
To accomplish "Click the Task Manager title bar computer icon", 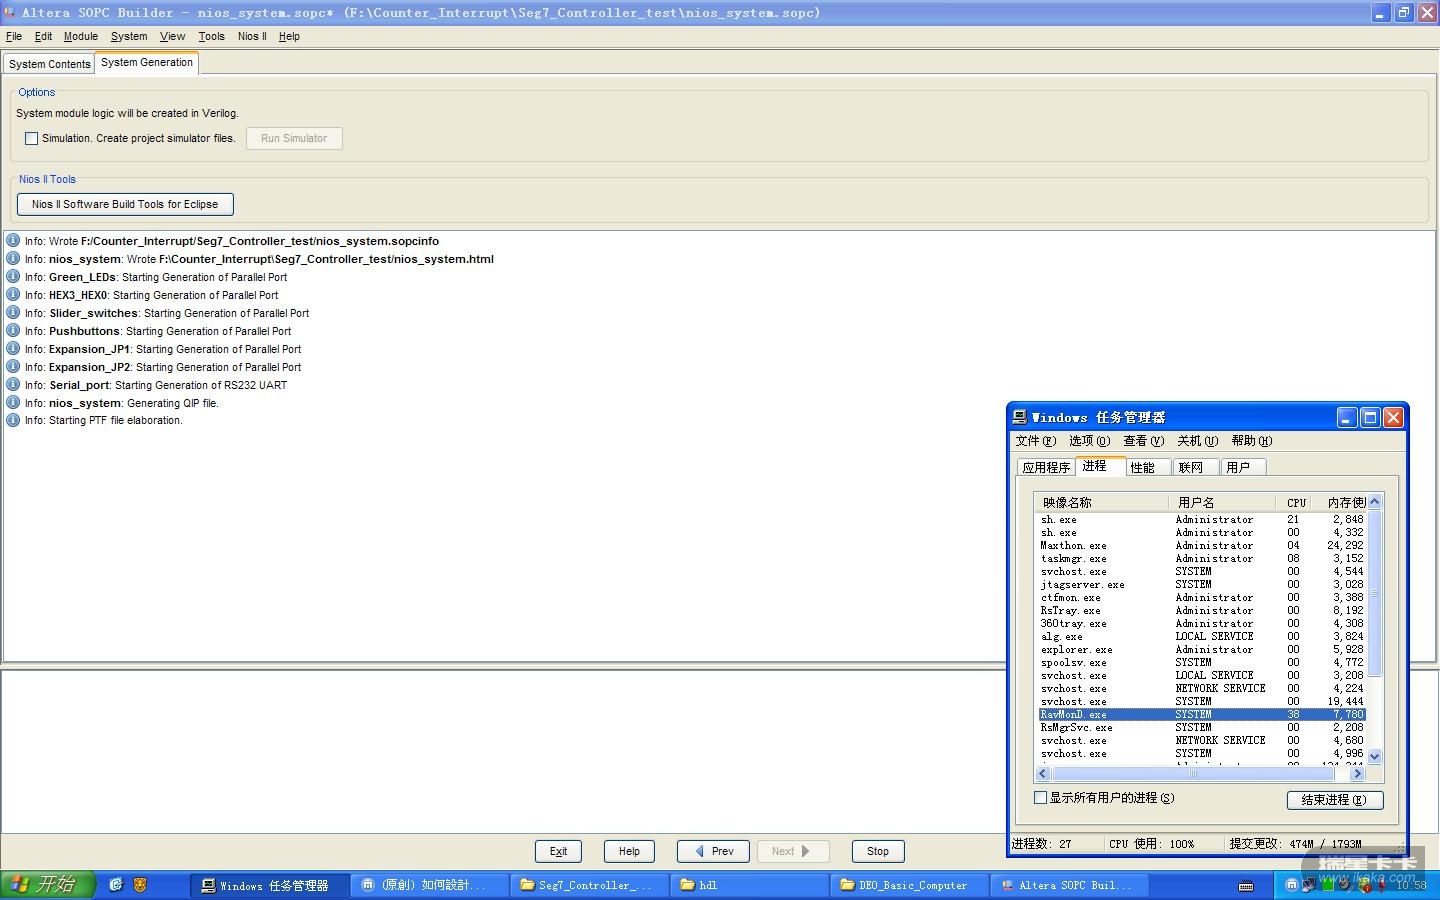I will [x=1020, y=417].
